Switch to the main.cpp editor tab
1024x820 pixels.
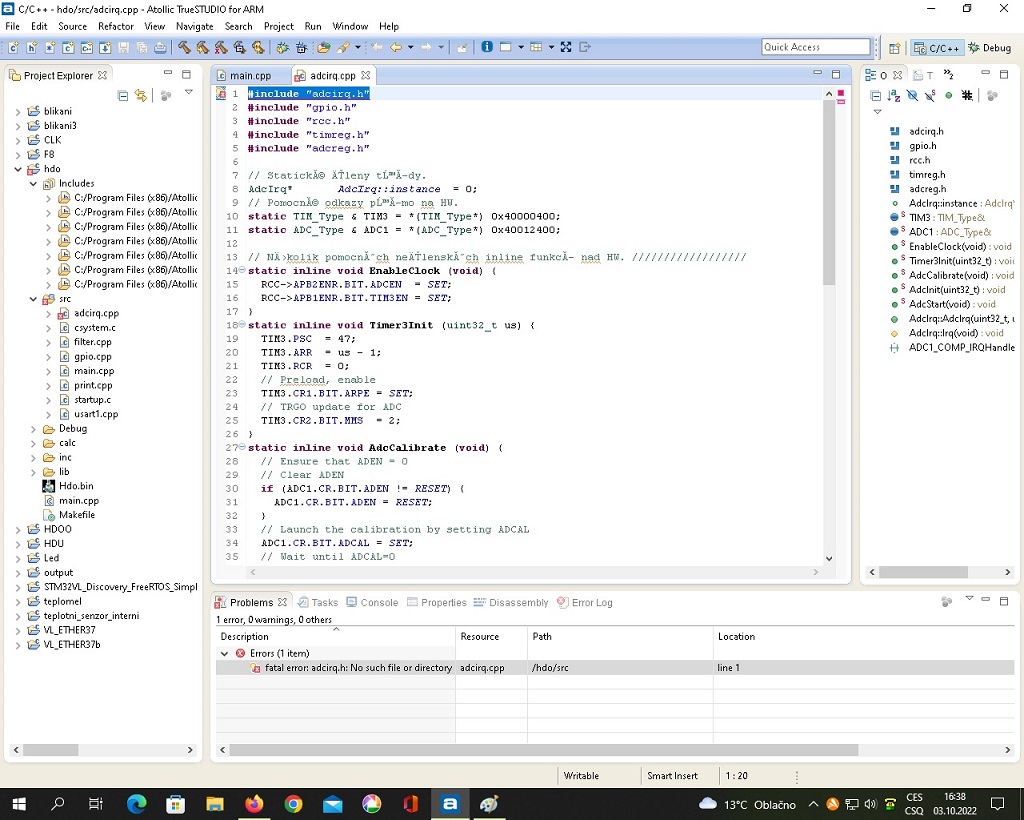point(249,75)
